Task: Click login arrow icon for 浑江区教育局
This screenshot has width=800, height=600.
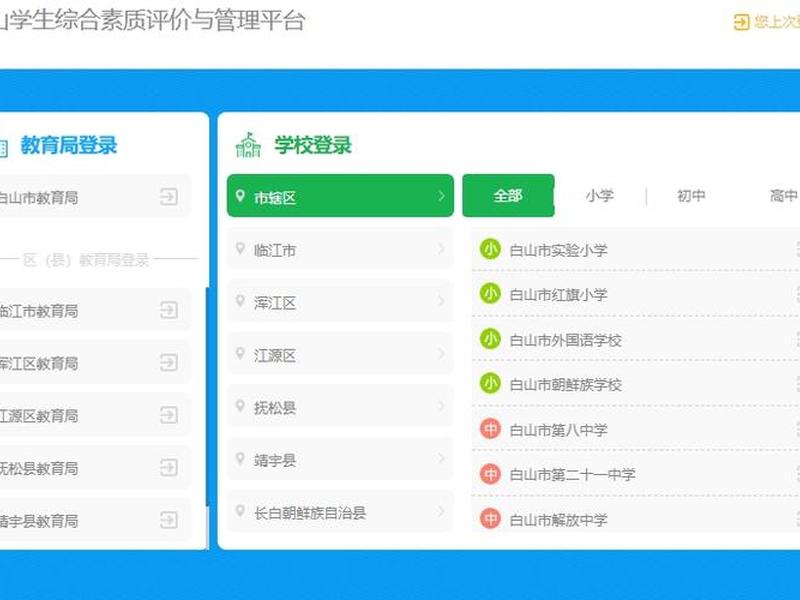Action: pos(169,362)
